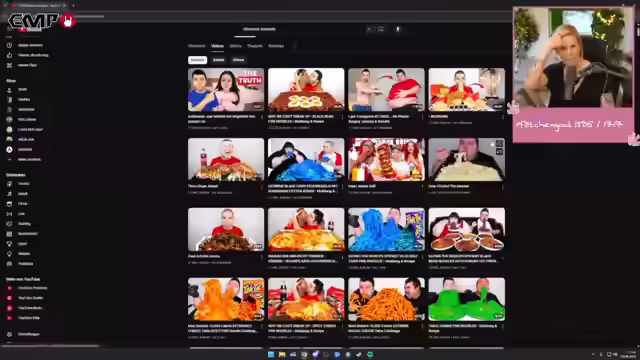Open the green noodles video thumbnail

pyautogui.click(x=467, y=299)
